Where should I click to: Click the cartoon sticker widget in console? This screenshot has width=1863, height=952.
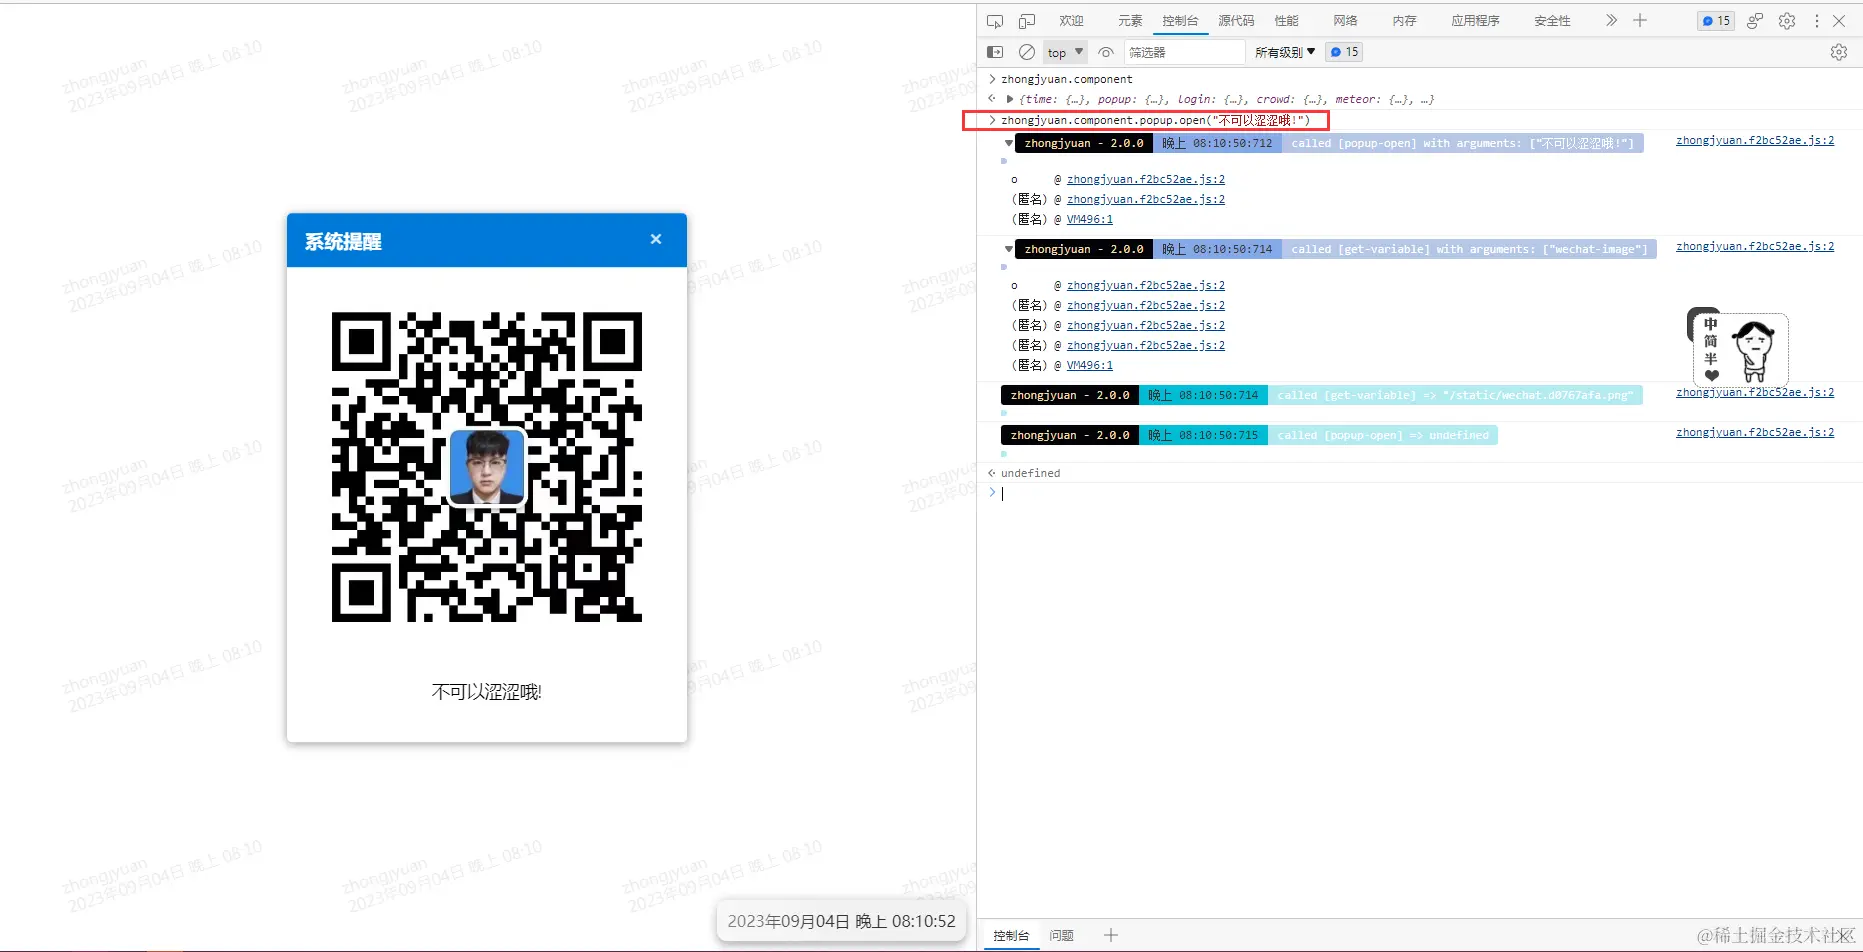pyautogui.click(x=1738, y=347)
